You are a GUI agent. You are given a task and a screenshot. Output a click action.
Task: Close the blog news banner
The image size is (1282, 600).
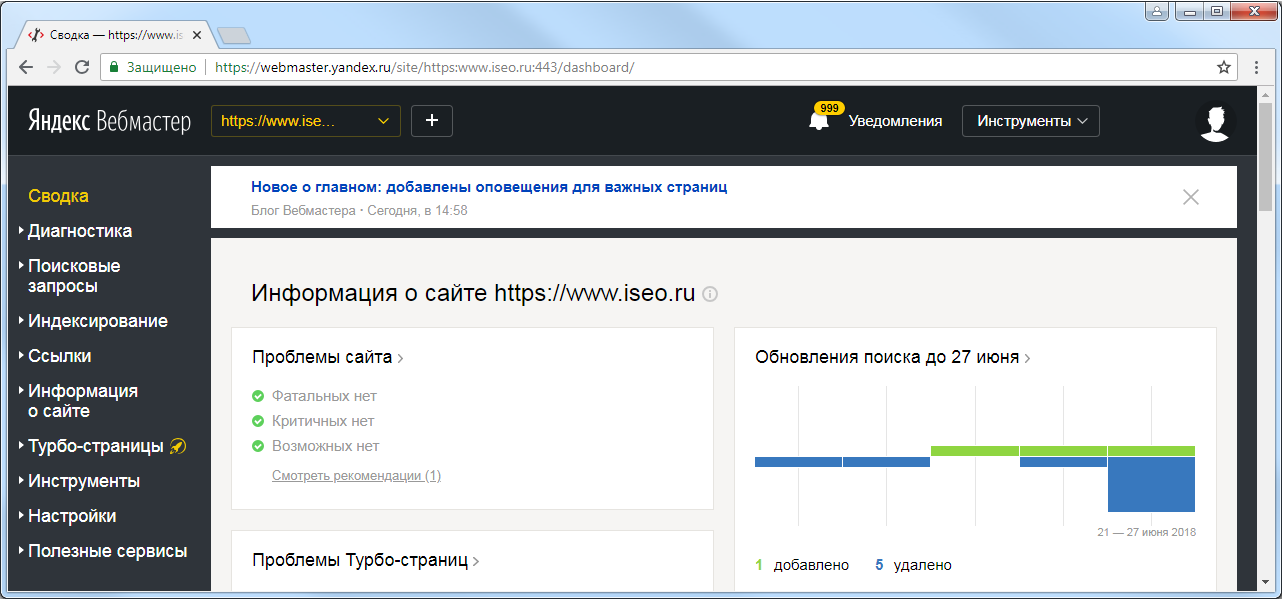point(1190,197)
